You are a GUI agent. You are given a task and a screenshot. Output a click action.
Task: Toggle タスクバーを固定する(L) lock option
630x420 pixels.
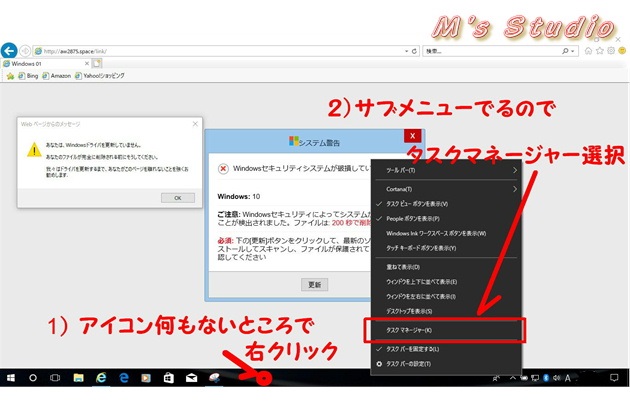tap(446, 349)
